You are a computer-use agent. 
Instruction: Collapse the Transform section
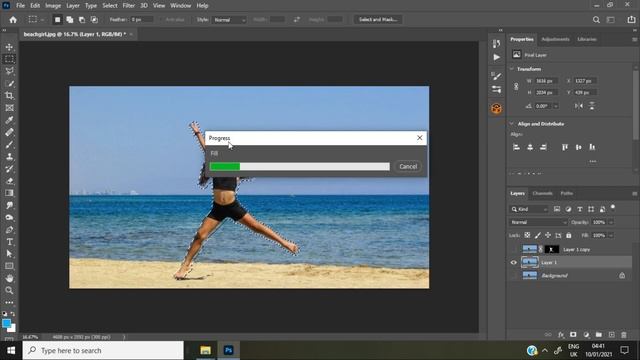point(512,69)
